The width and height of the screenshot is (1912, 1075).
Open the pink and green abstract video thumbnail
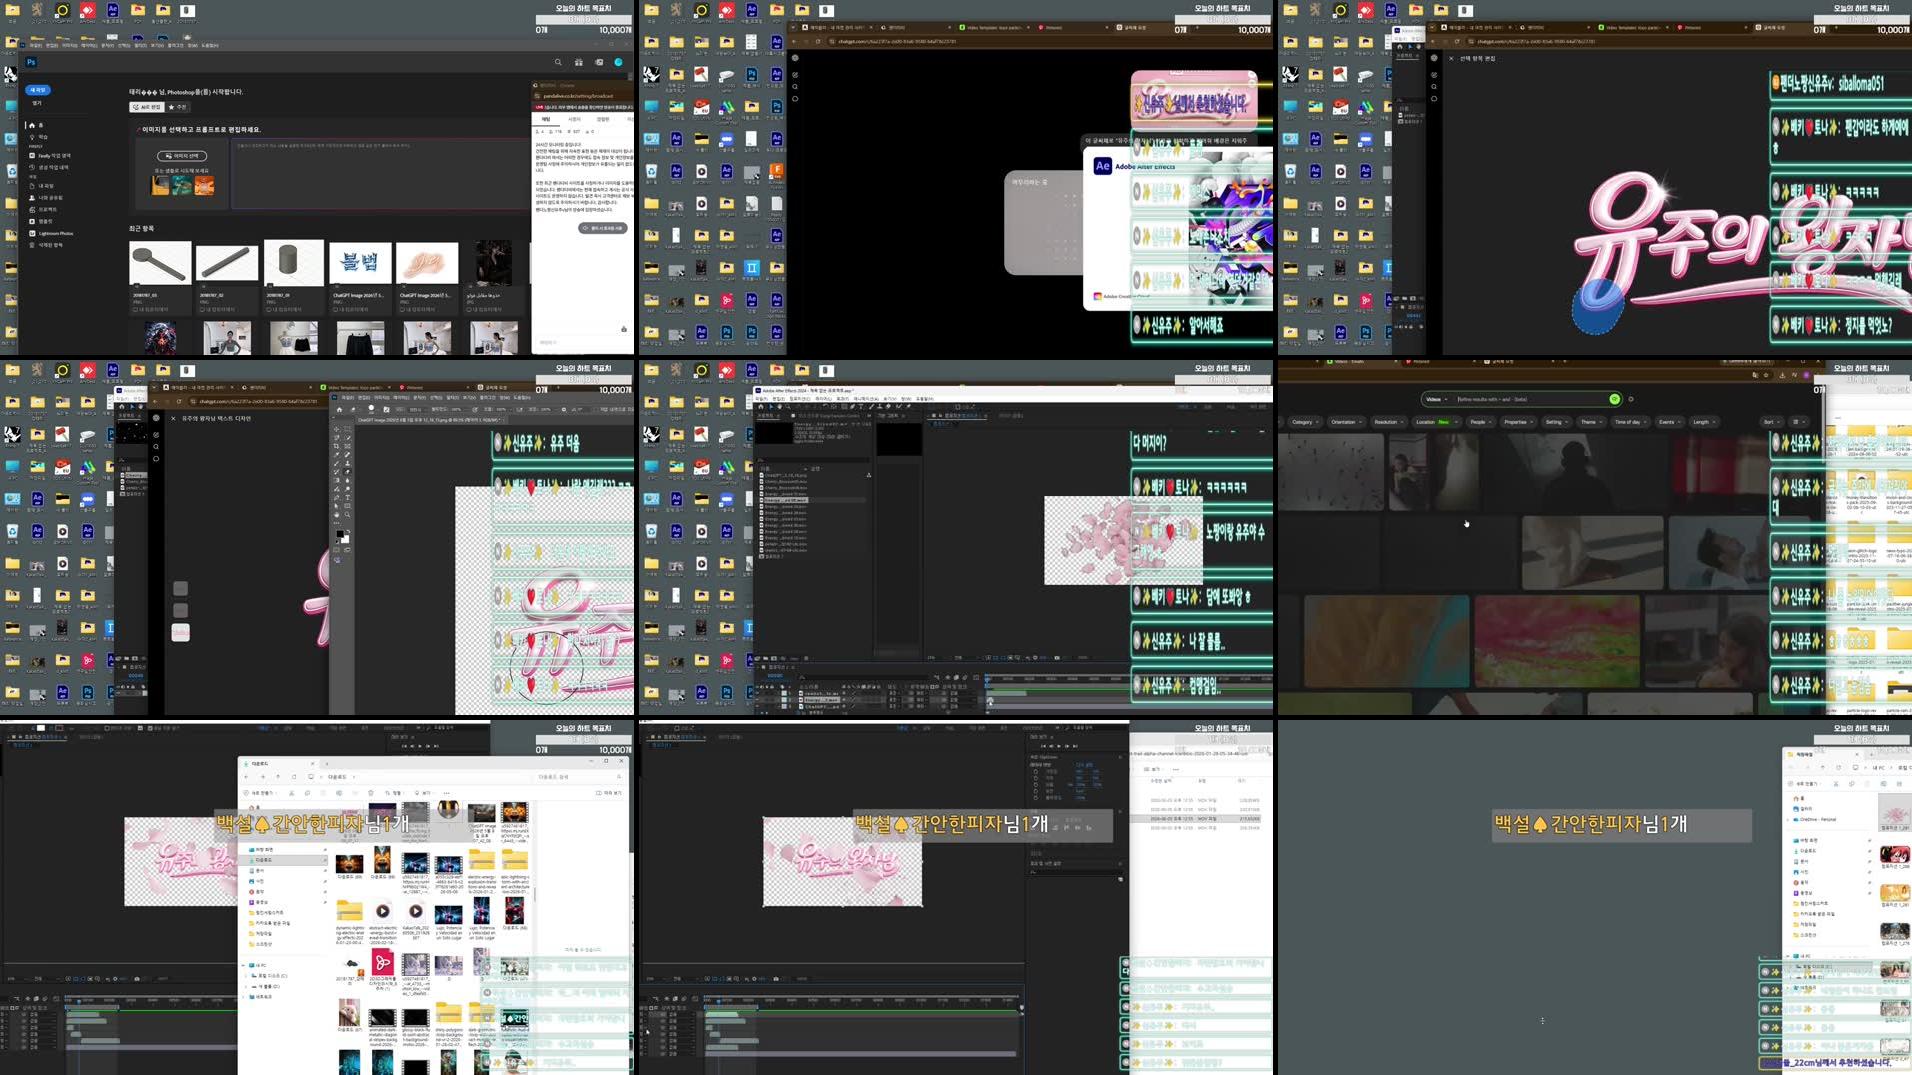click(x=1557, y=640)
